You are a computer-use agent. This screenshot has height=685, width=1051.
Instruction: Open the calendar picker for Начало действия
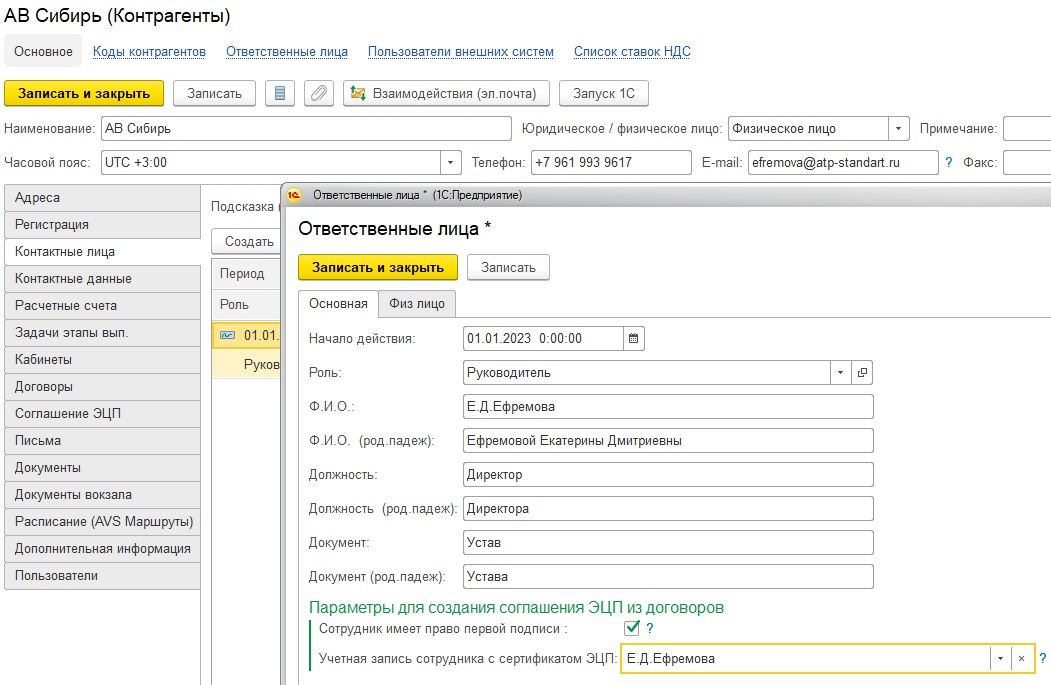[634, 339]
